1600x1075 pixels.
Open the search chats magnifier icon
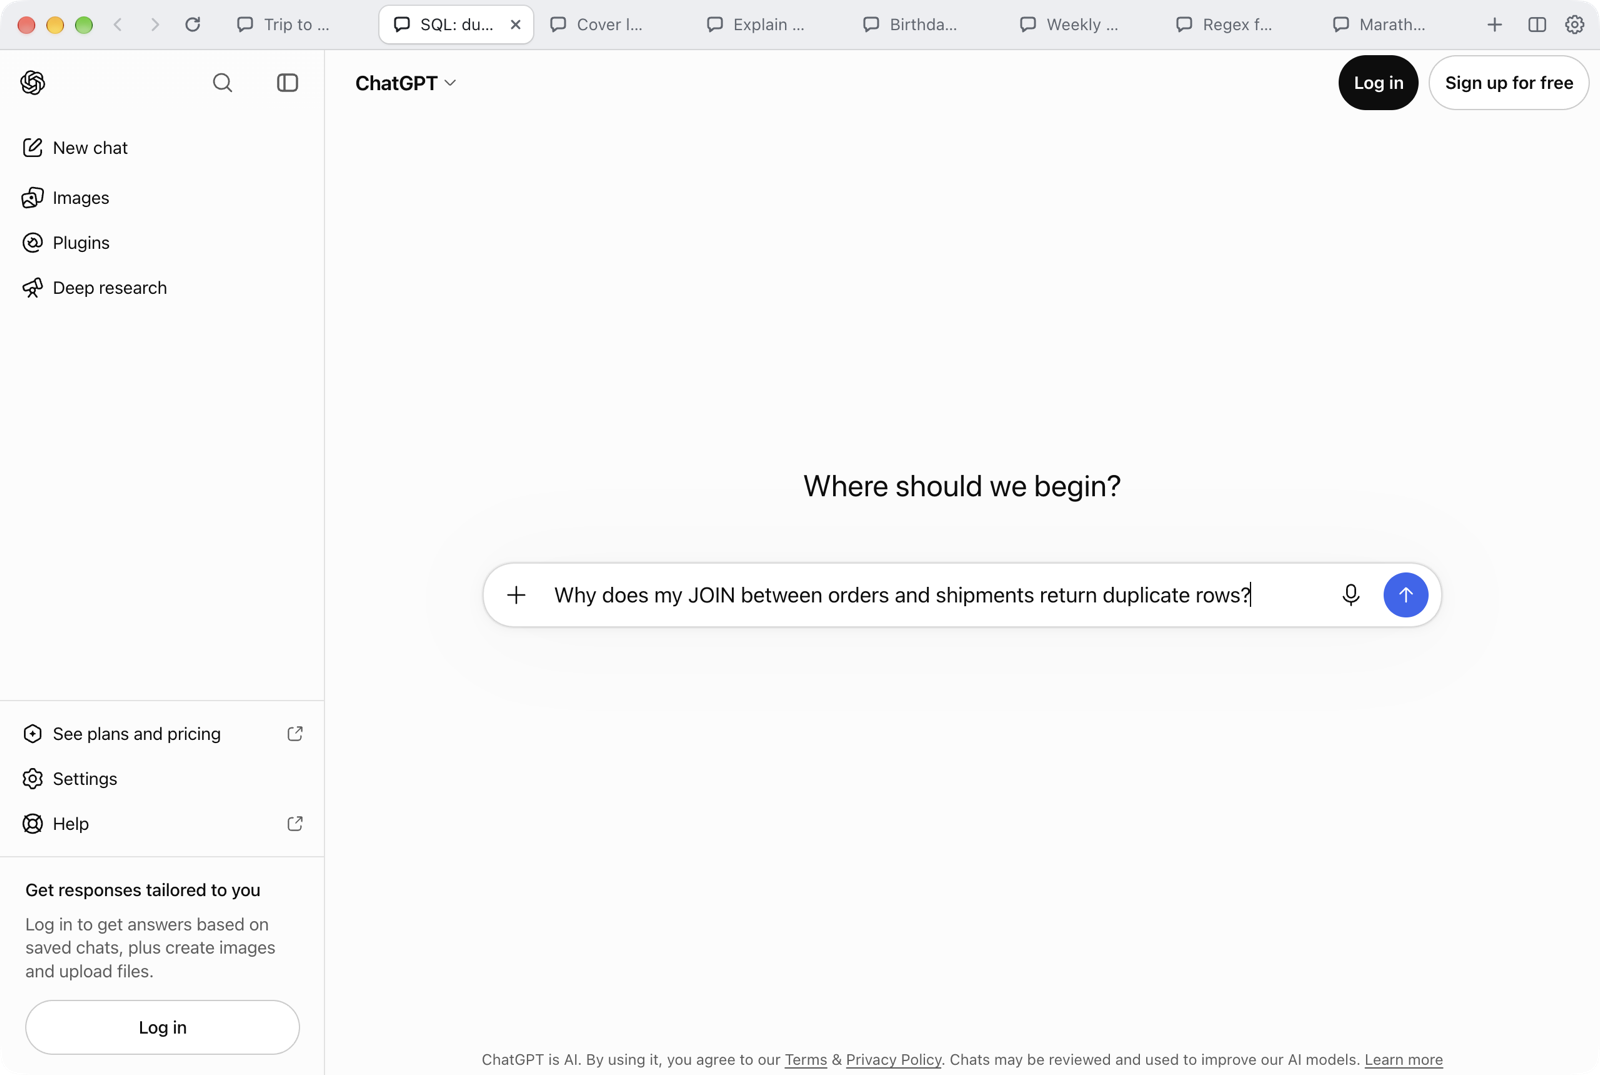pyautogui.click(x=222, y=83)
